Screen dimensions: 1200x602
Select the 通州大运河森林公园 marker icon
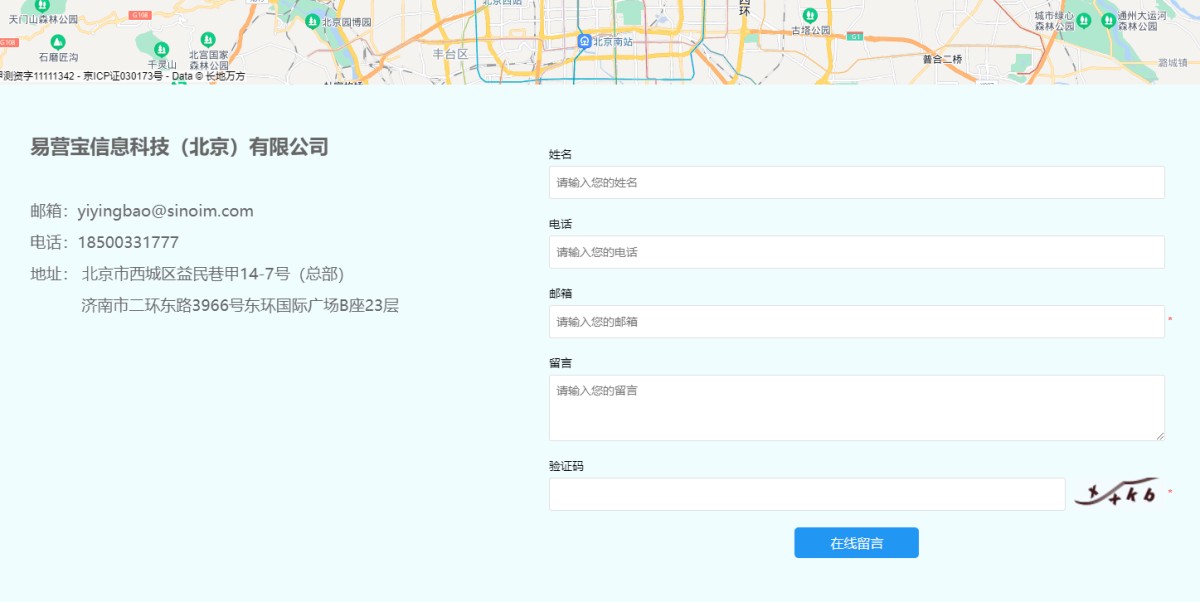[1108, 20]
